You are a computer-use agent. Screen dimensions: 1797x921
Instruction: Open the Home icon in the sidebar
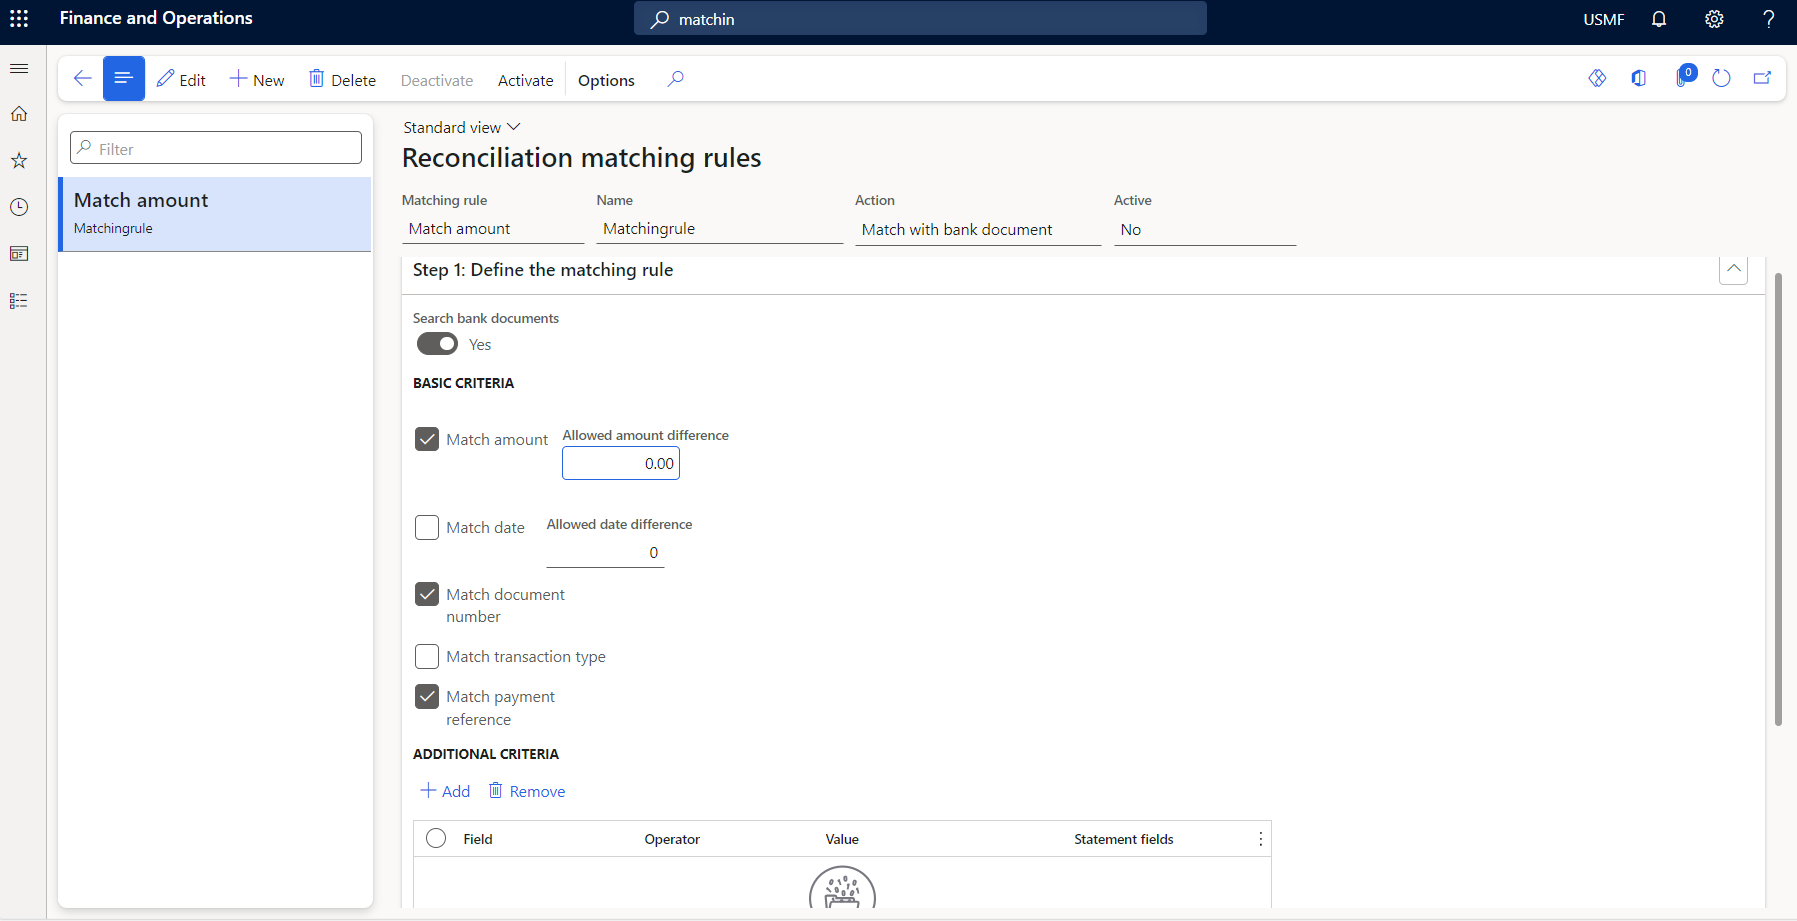click(19, 113)
